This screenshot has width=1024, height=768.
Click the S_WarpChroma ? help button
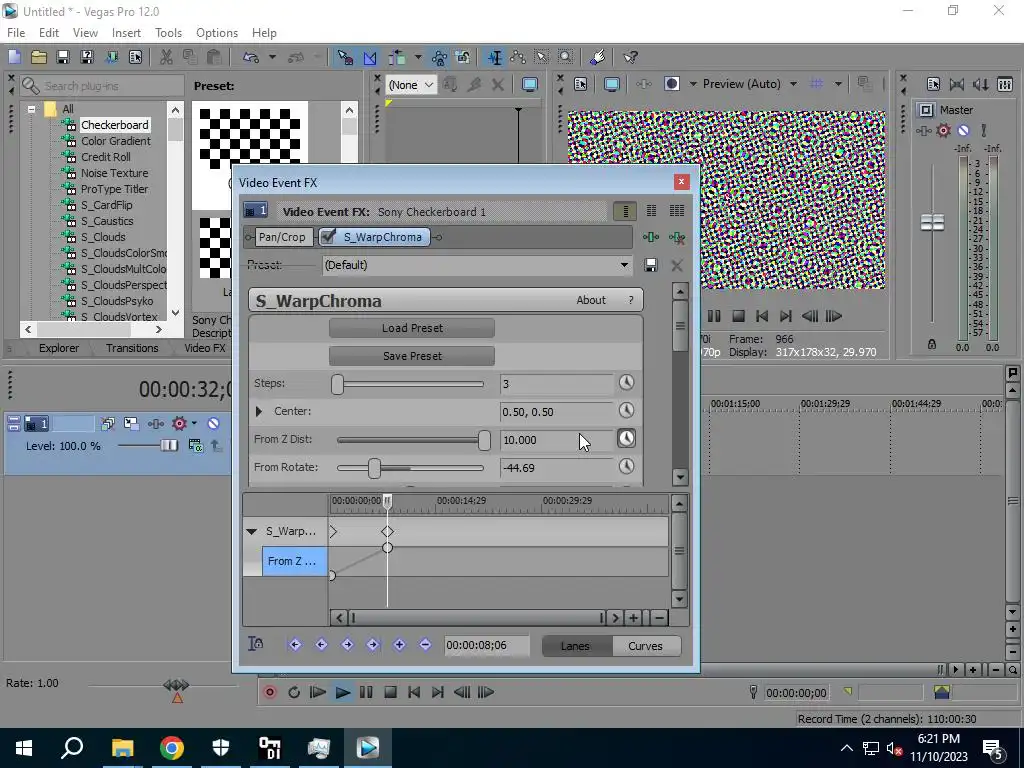point(631,300)
